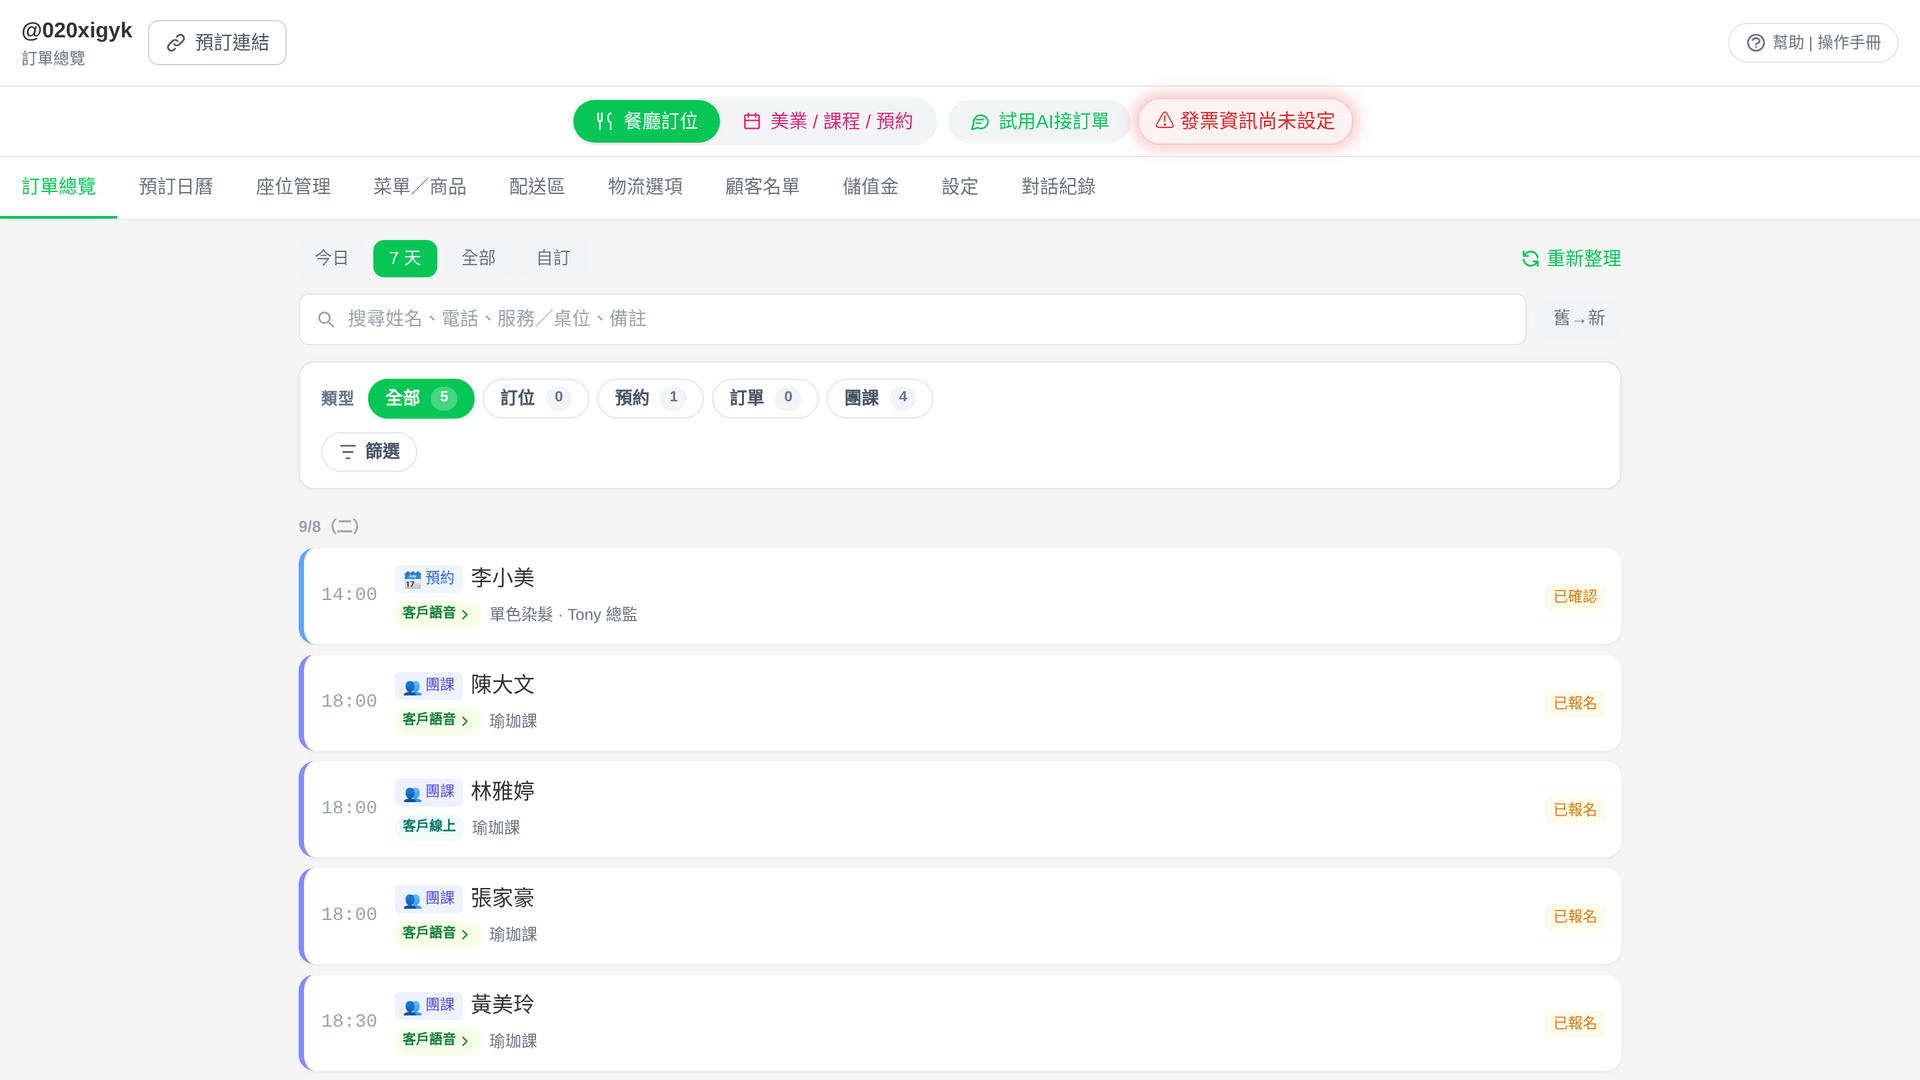This screenshot has width=1920, height=1080.
Task: Click the calendar icon in 美業 / 課程 / 預約
Action: click(x=752, y=121)
